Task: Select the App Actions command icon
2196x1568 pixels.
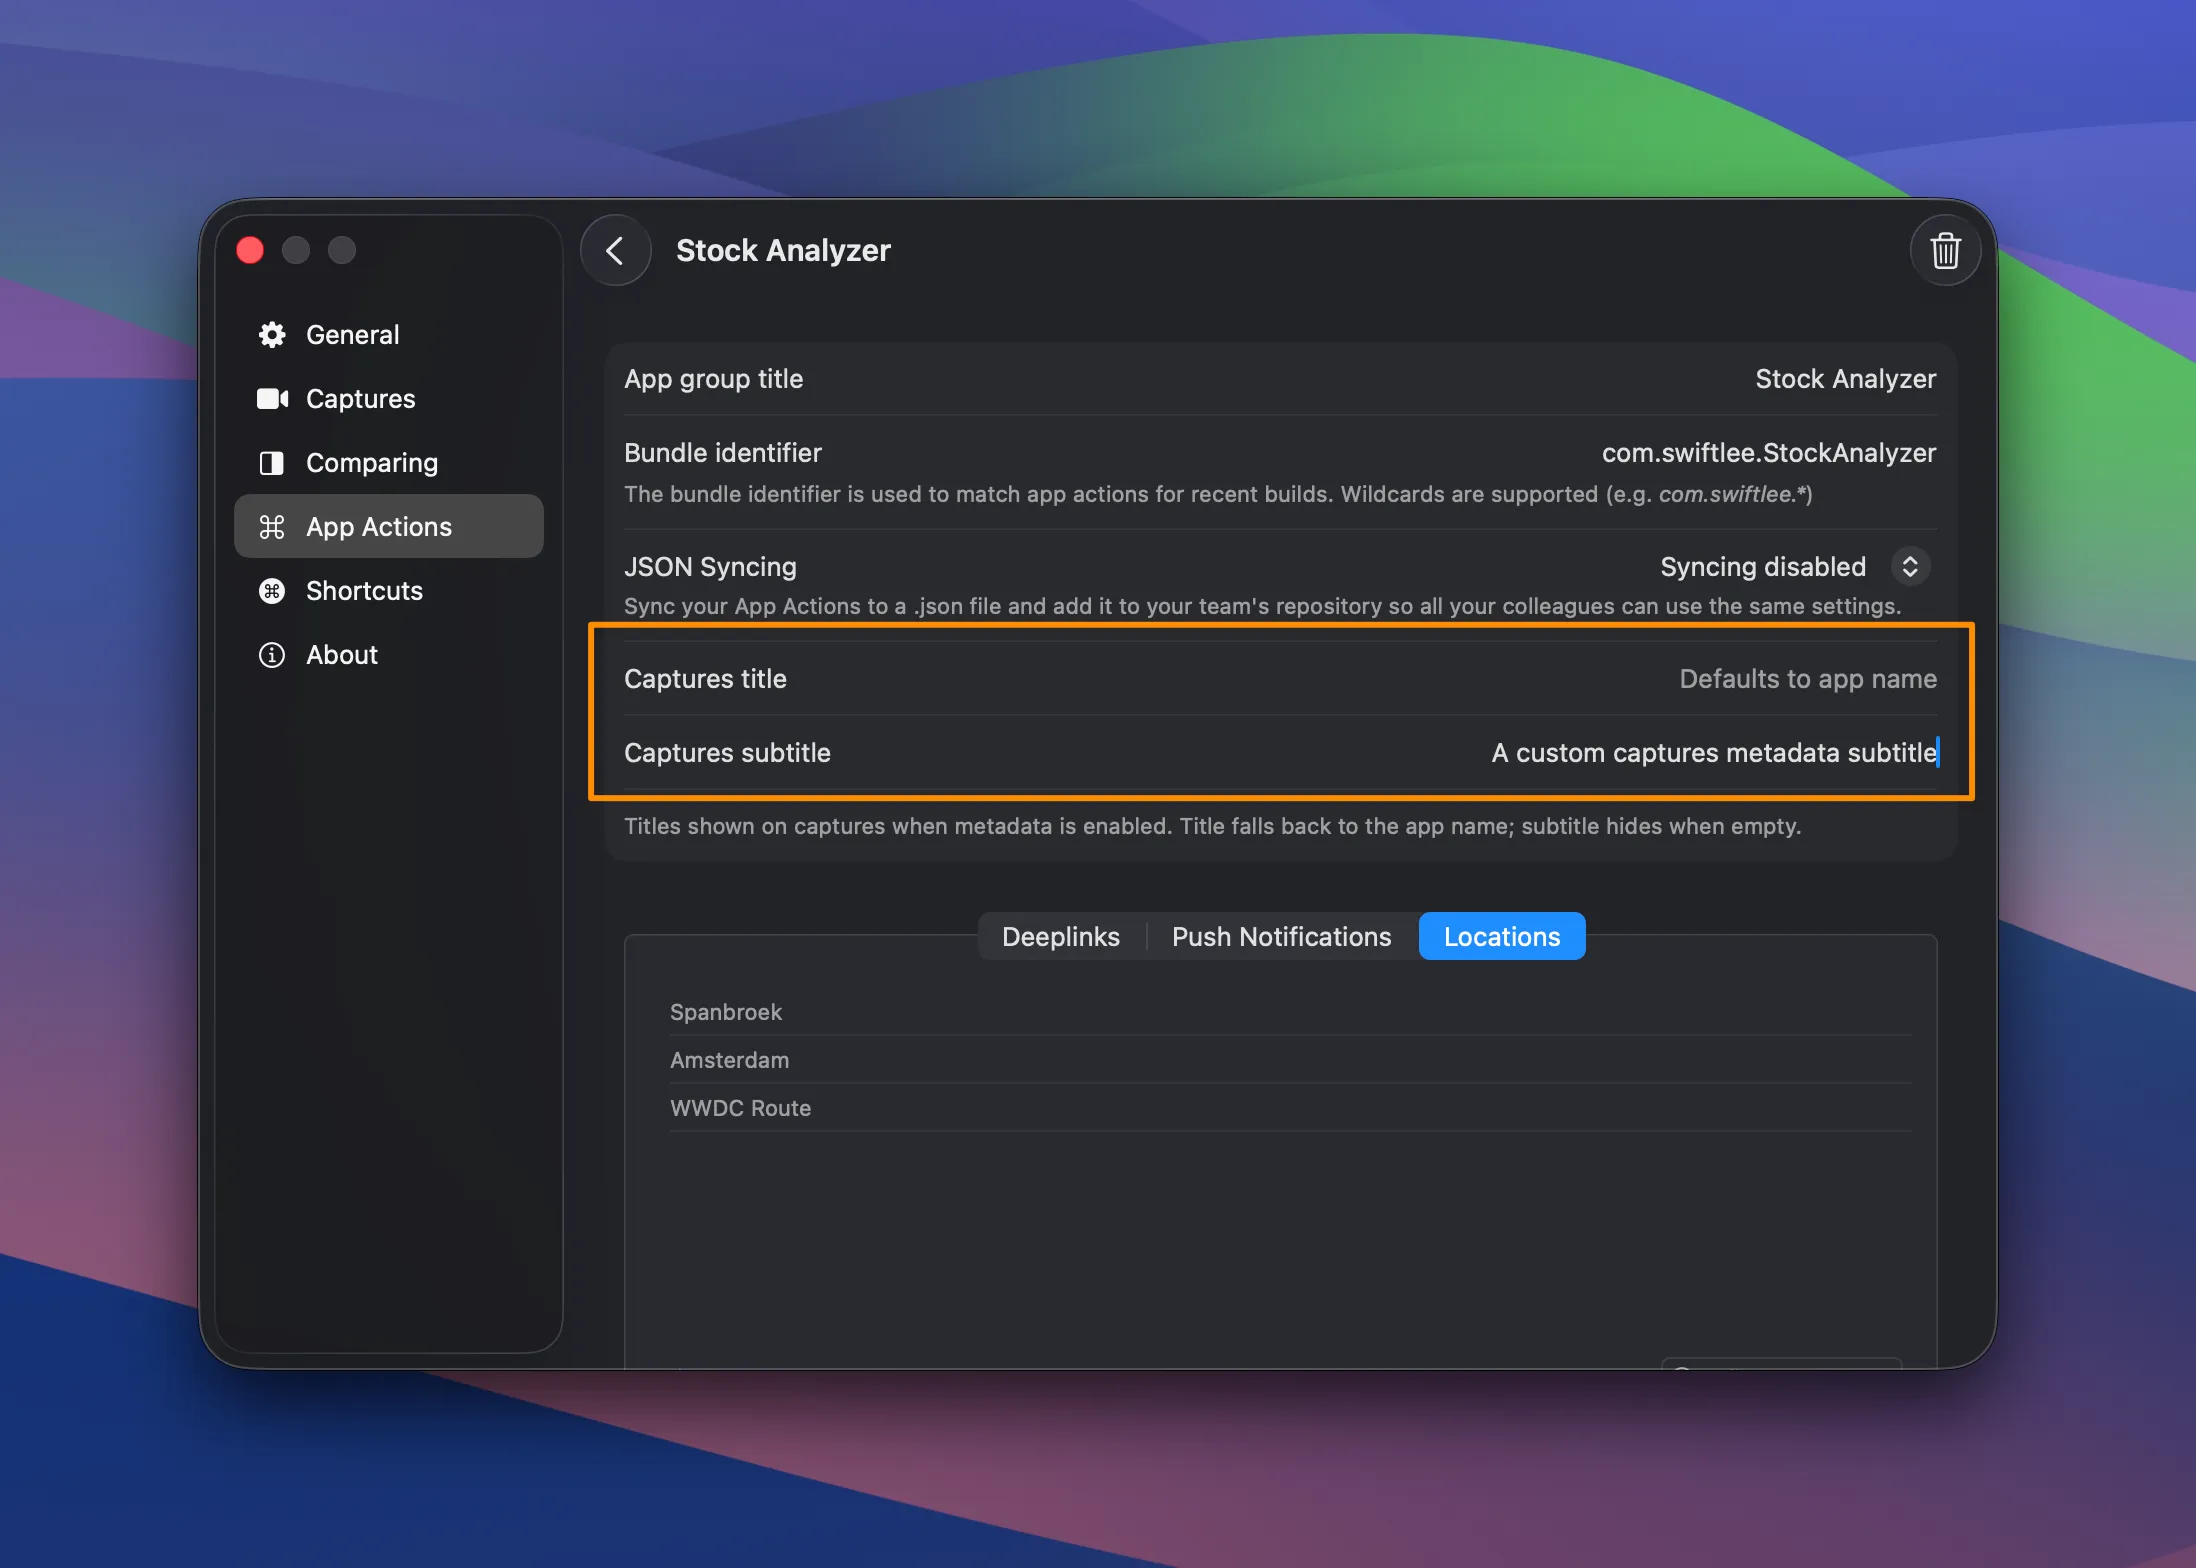Action: 274,526
